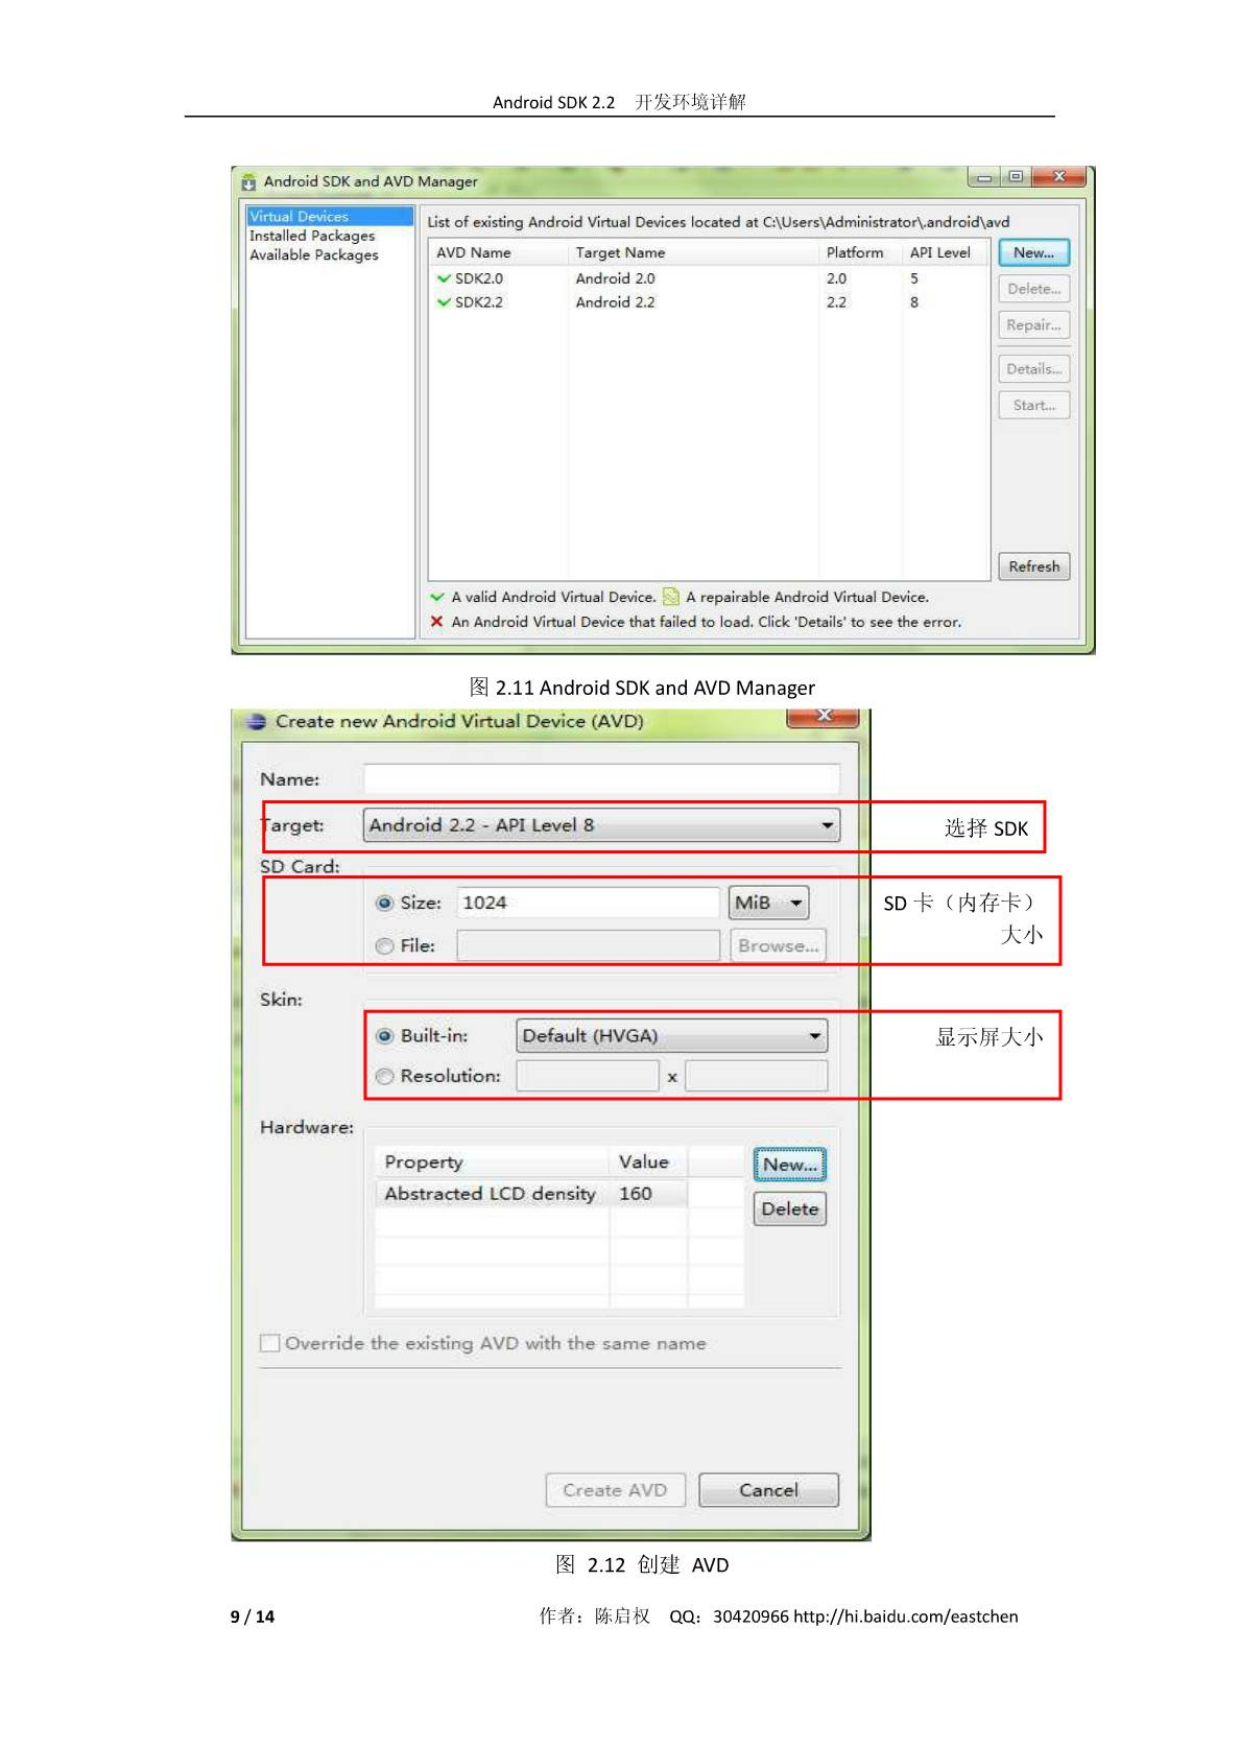Click the valid device legend check icon
1241x1754 pixels.
437,597
